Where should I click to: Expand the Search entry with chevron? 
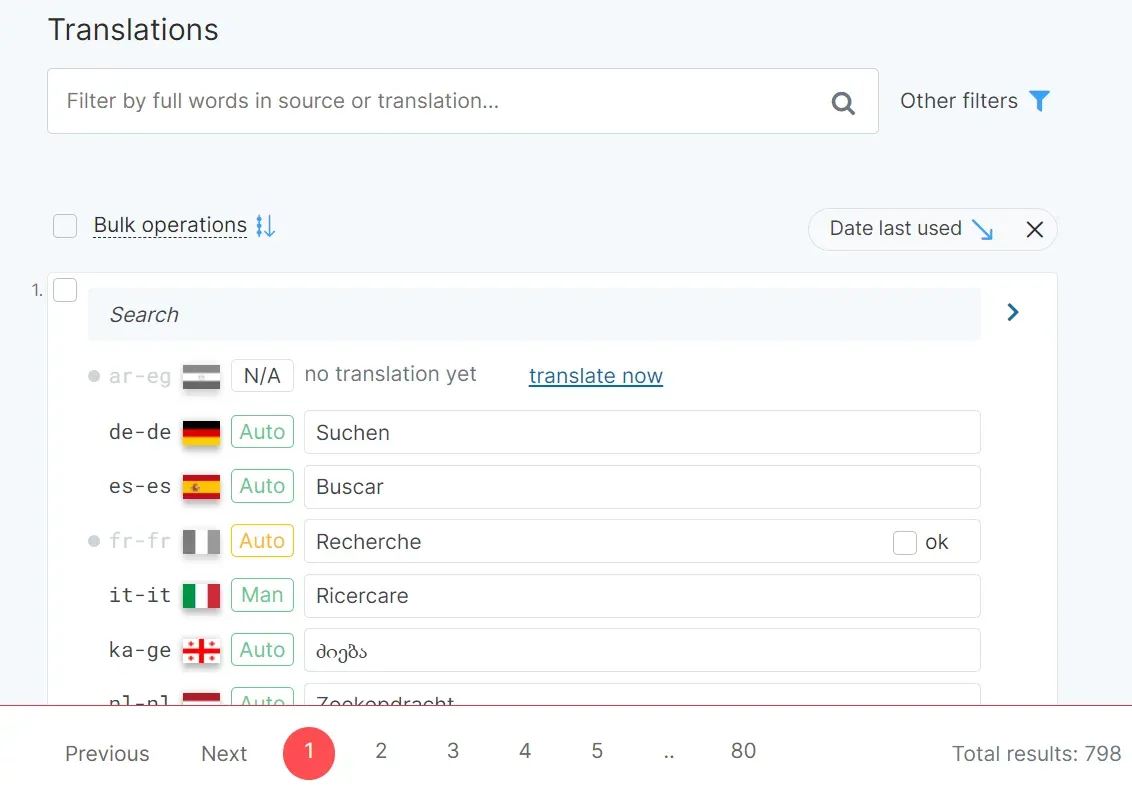[x=1013, y=313]
